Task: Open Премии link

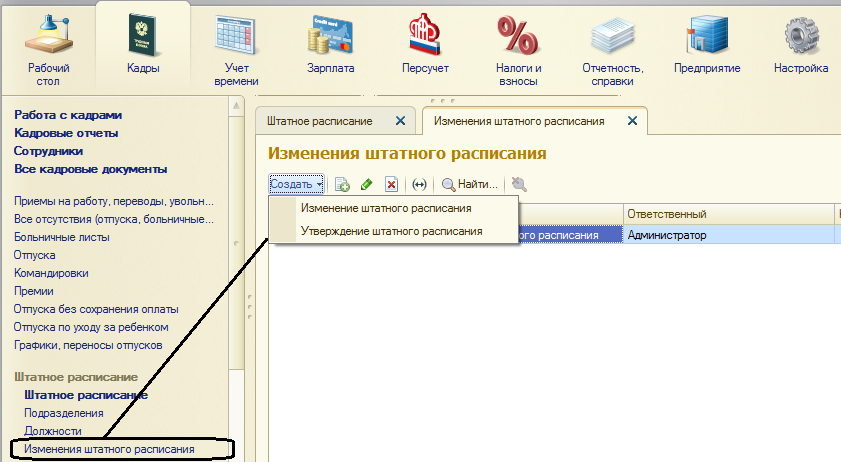Action: (33, 291)
